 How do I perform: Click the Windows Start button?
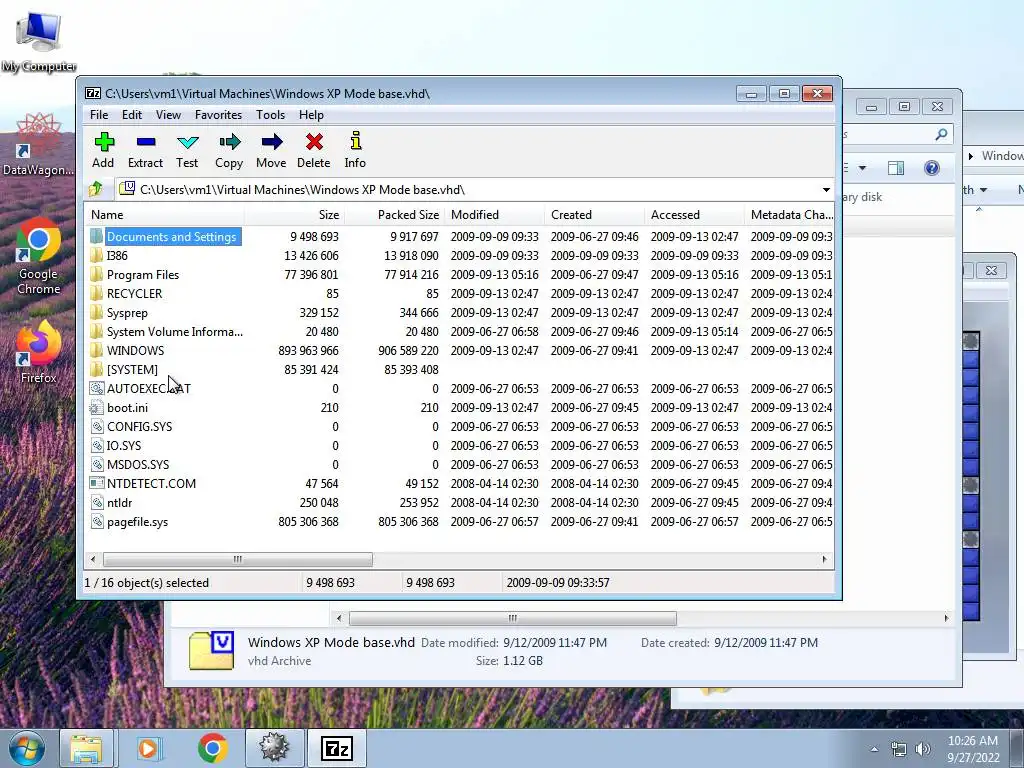27,748
